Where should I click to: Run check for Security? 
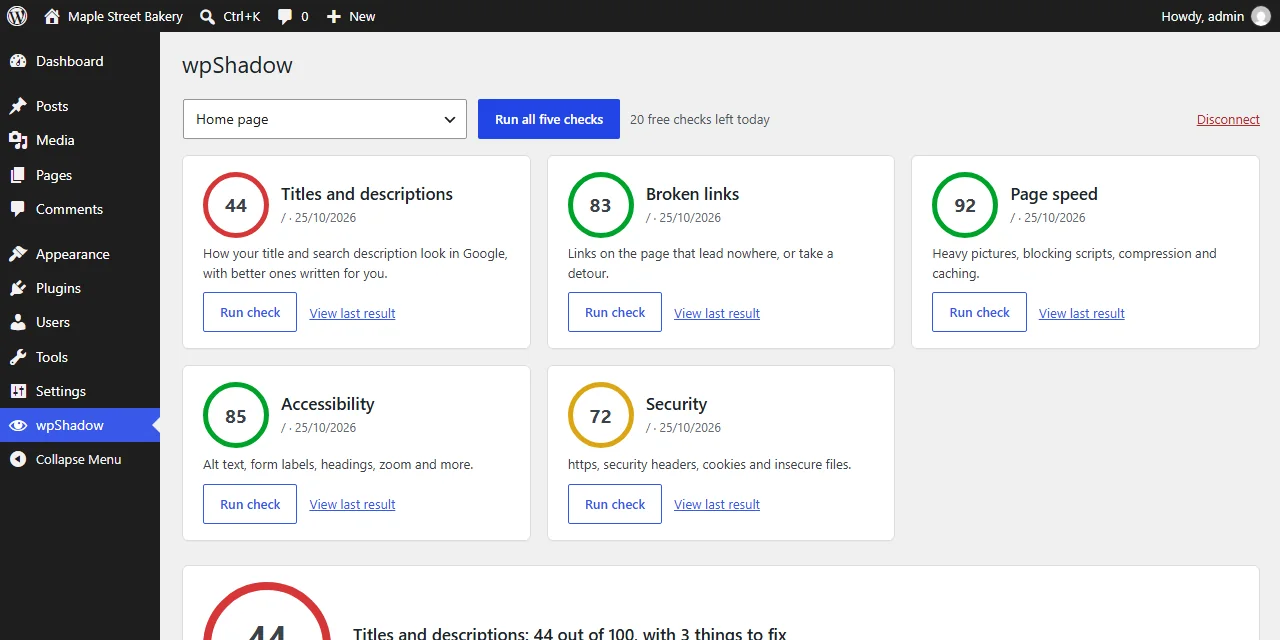pyautogui.click(x=615, y=504)
